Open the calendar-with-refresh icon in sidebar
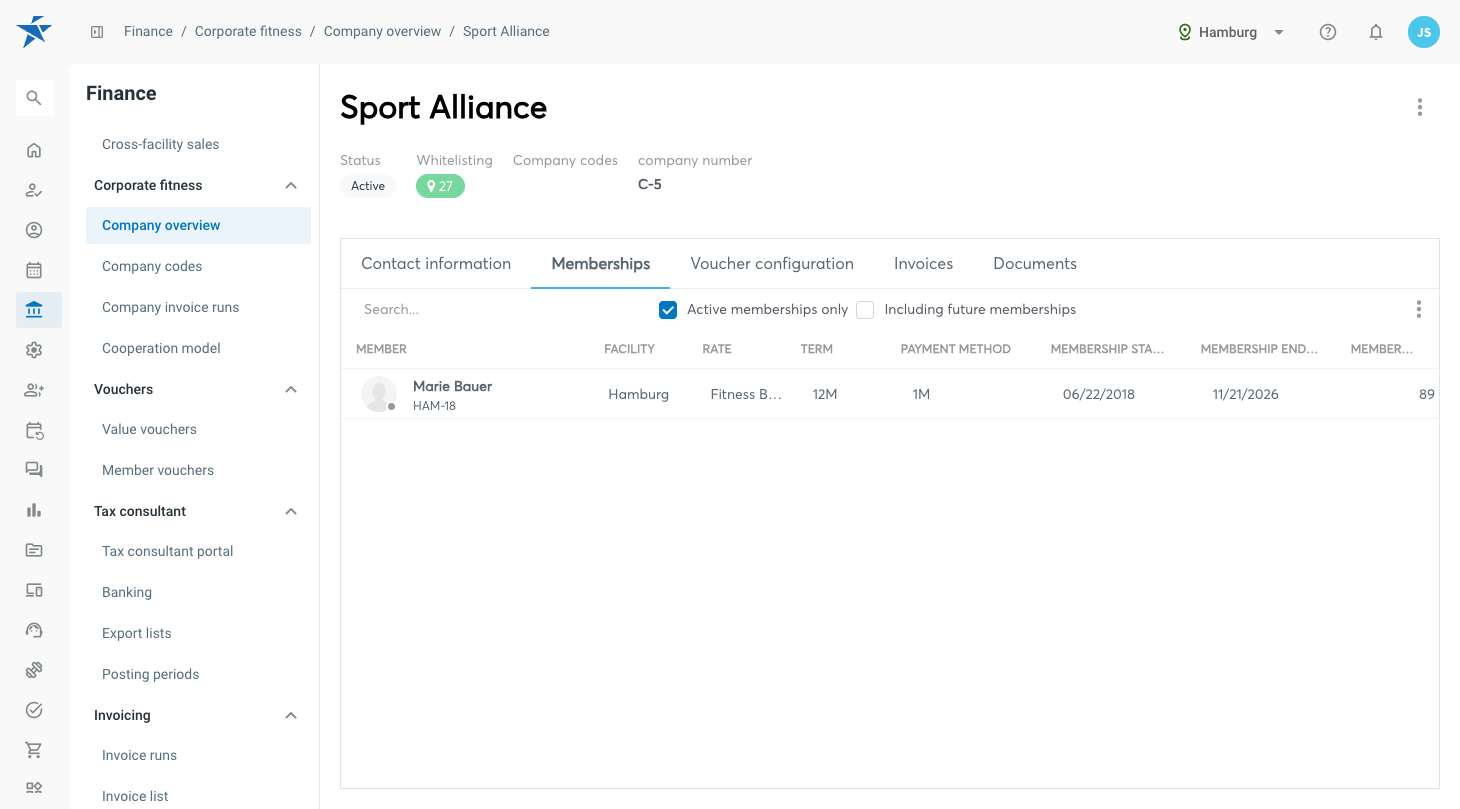The width and height of the screenshot is (1460, 809). pyautogui.click(x=34, y=430)
